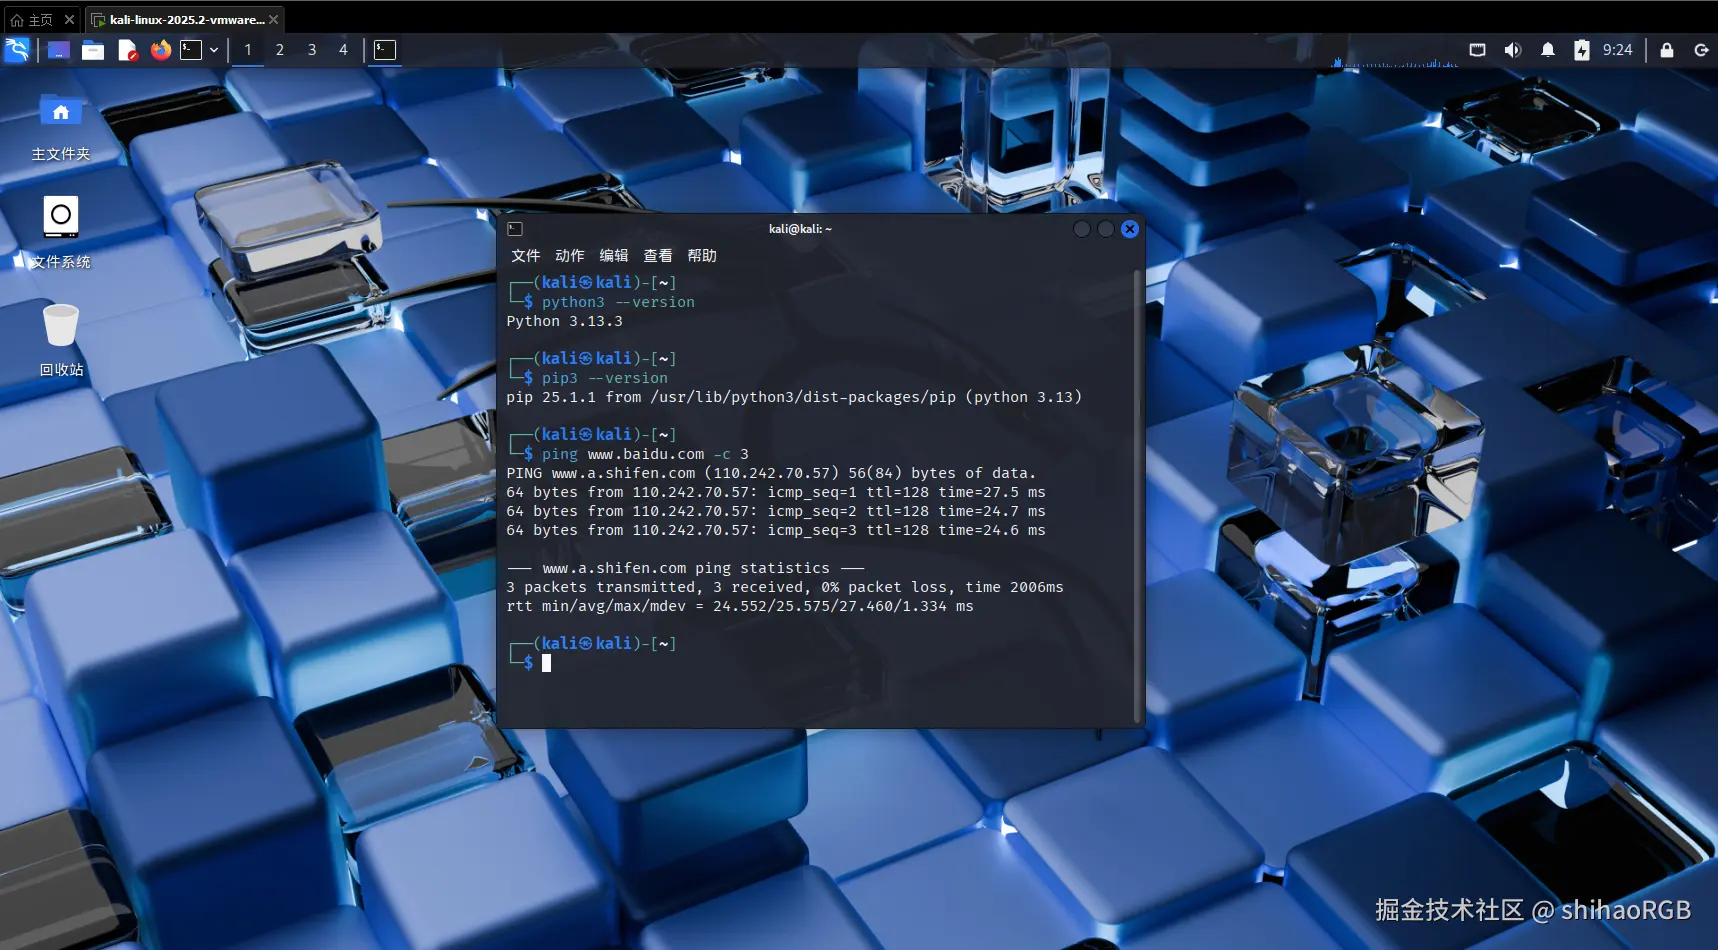The image size is (1718, 950).
Task: Close the kali-linux-2025.2-vmware tab
Action: [x=273, y=19]
